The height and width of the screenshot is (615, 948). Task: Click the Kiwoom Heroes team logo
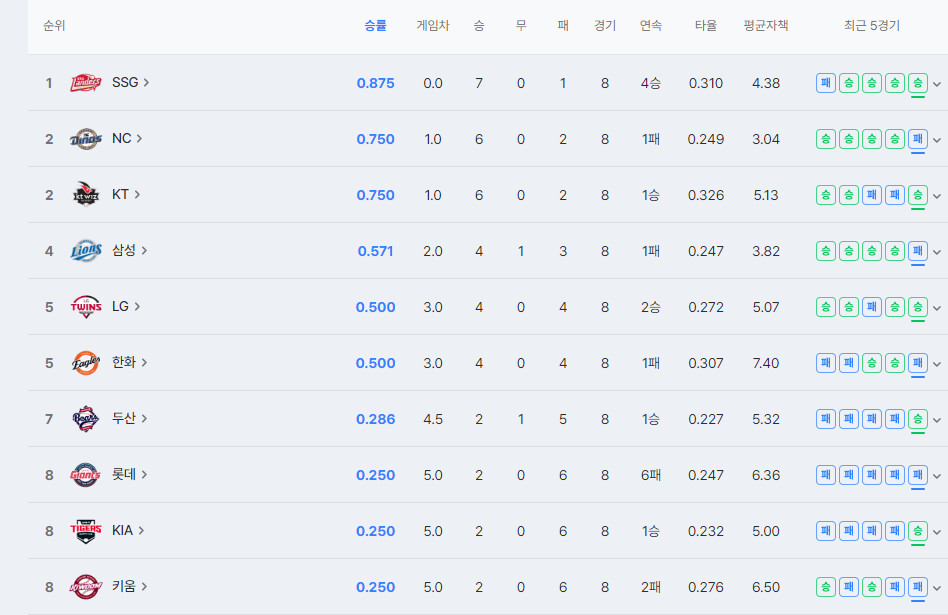(86, 587)
